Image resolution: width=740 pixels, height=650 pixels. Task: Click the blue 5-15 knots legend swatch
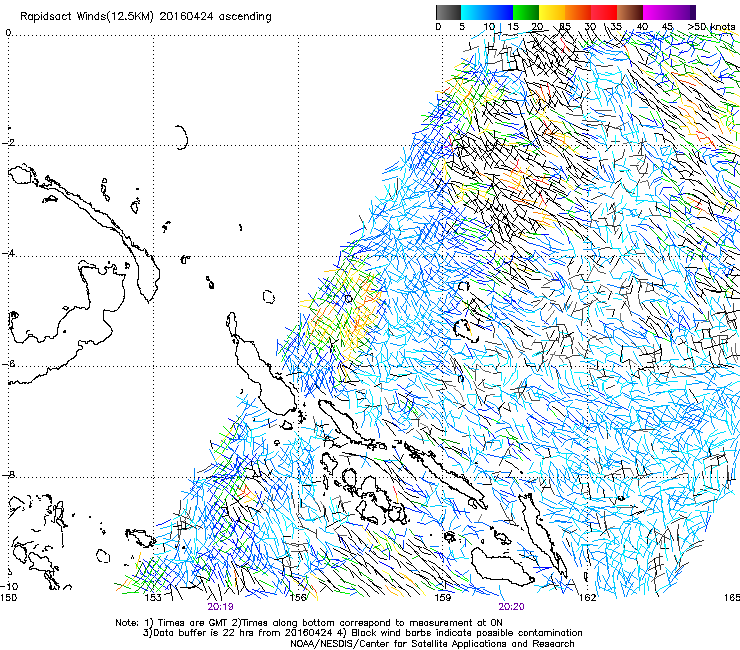click(487, 12)
